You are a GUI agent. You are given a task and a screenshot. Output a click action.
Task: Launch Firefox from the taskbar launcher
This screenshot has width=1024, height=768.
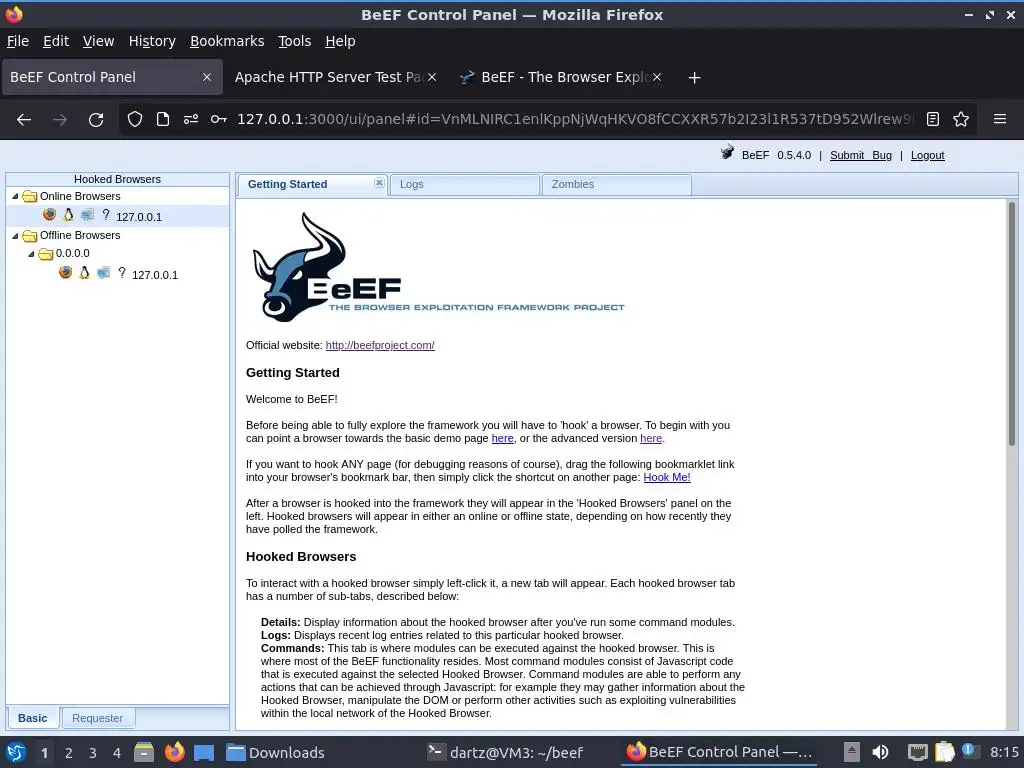click(174, 752)
